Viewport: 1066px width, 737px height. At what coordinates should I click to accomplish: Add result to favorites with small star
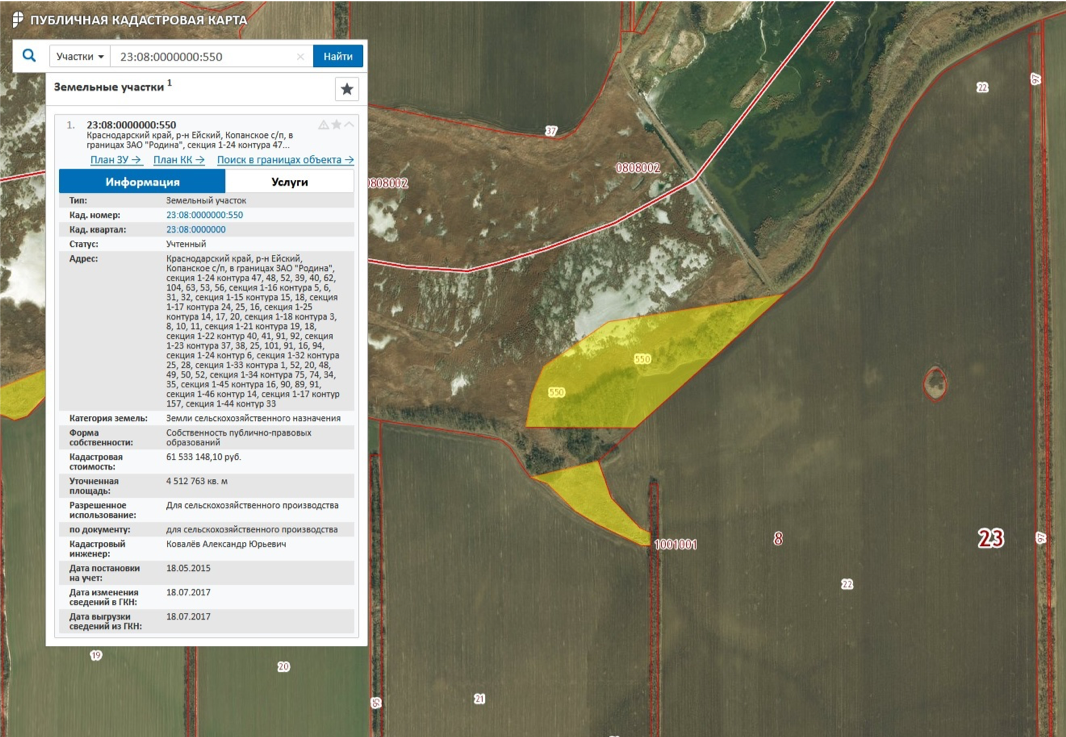[x=336, y=125]
